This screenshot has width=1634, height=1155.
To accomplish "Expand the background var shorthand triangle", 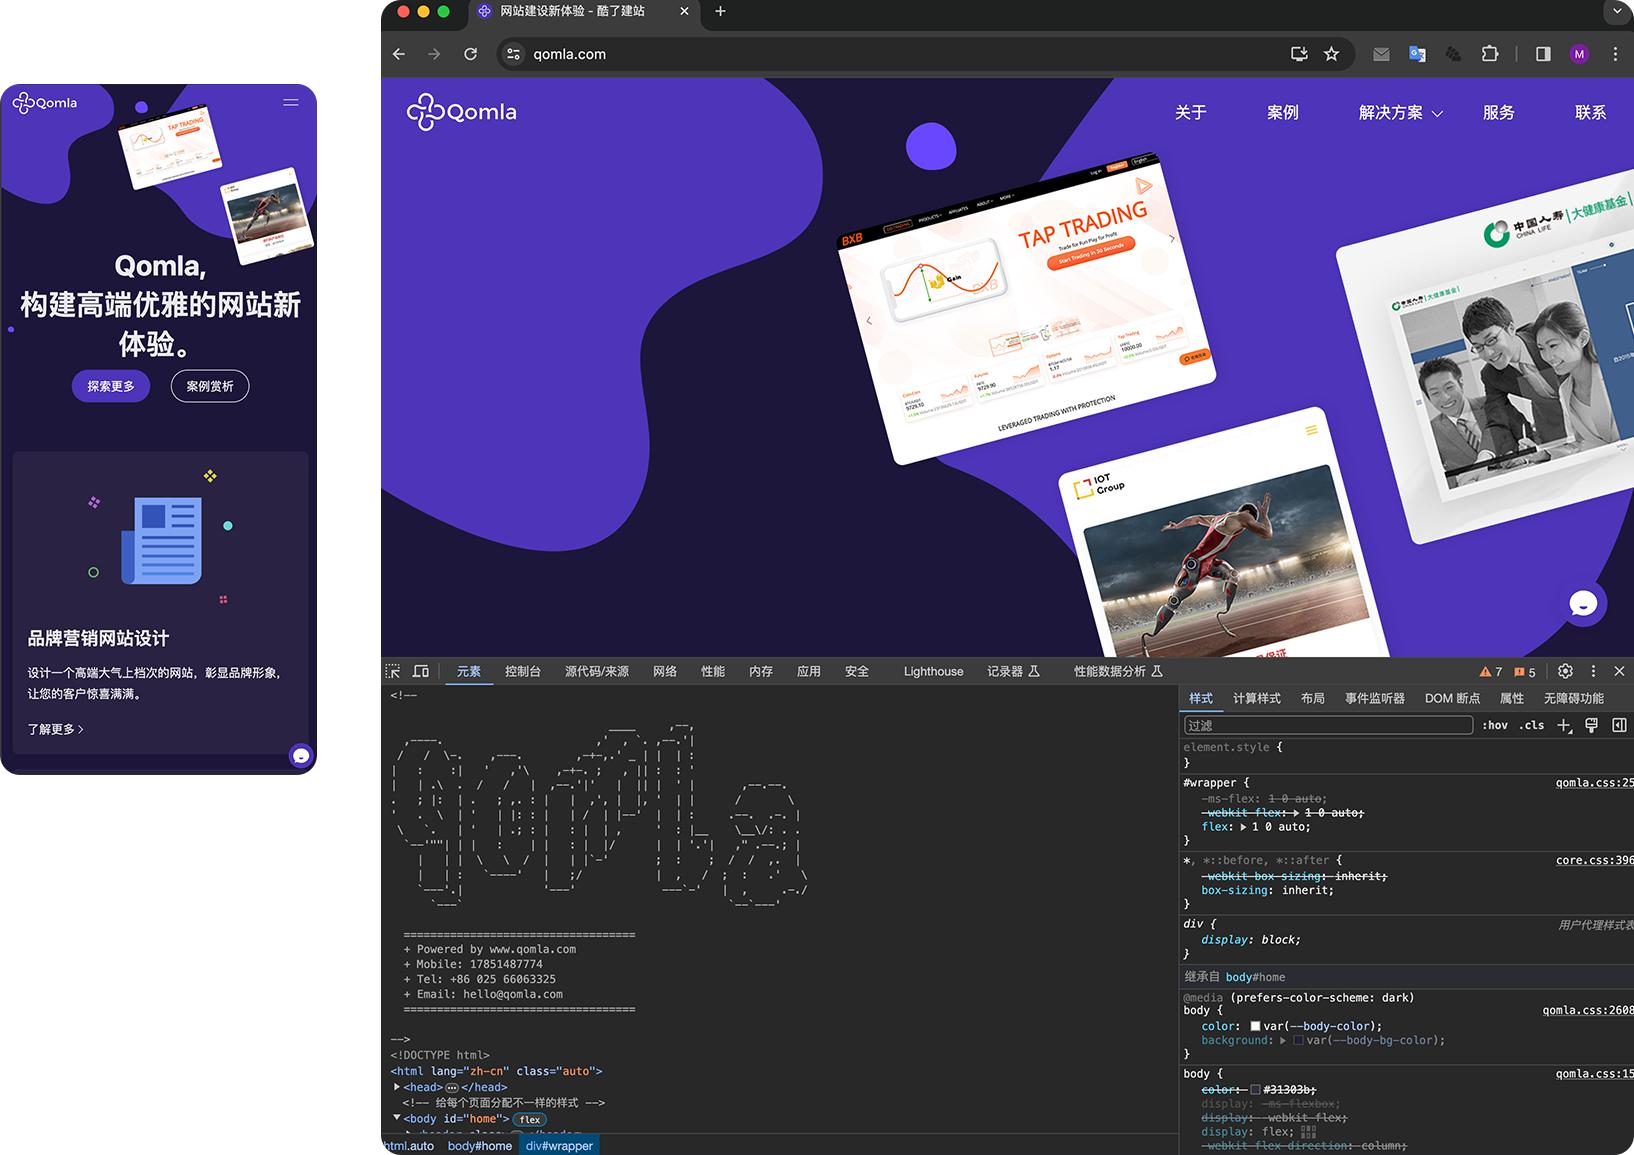I will 1283,1040.
